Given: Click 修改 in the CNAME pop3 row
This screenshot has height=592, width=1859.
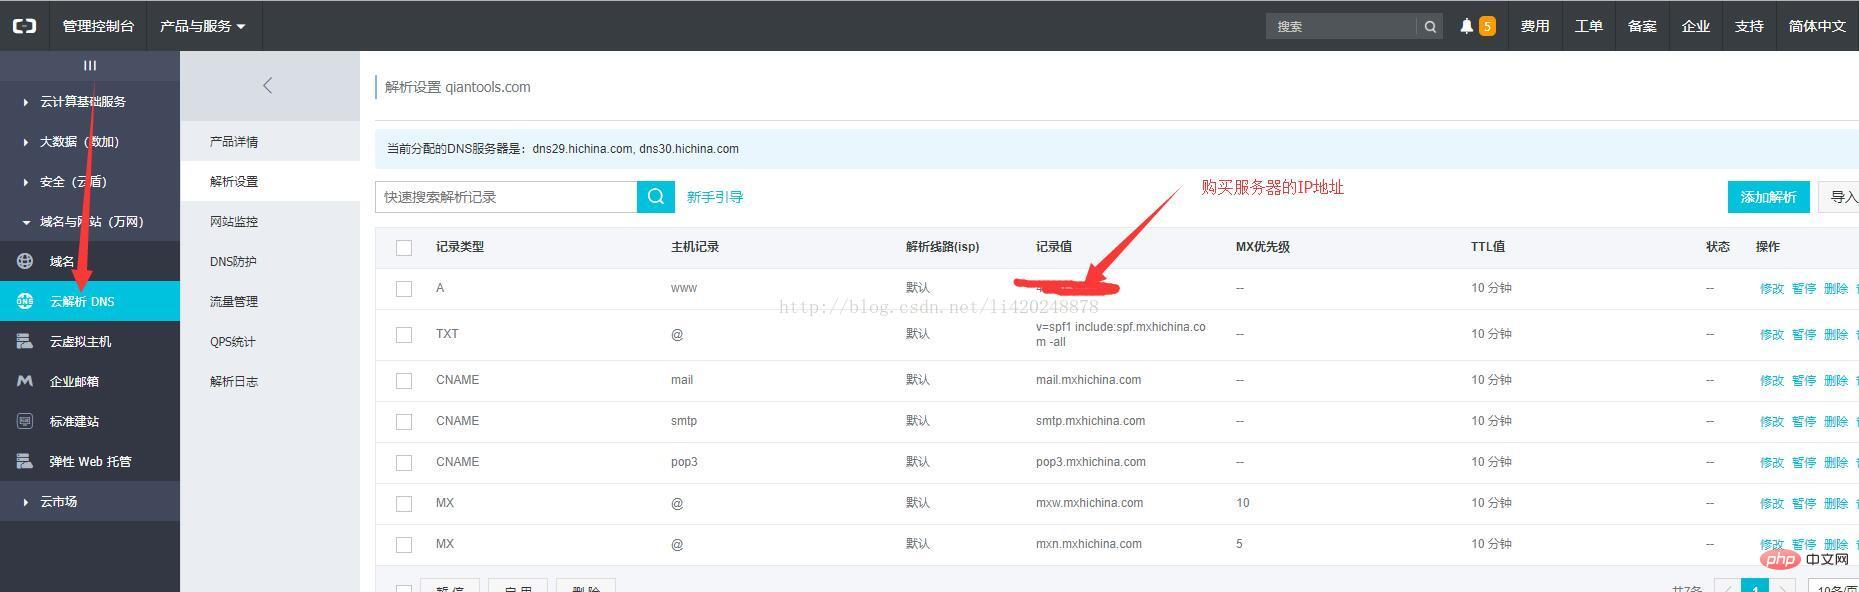Looking at the screenshot, I should (x=1771, y=462).
